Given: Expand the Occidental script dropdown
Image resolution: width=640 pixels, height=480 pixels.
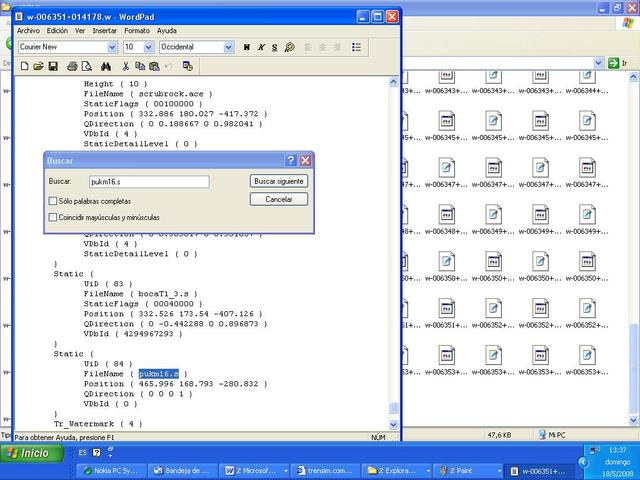Looking at the screenshot, I should click(x=229, y=47).
